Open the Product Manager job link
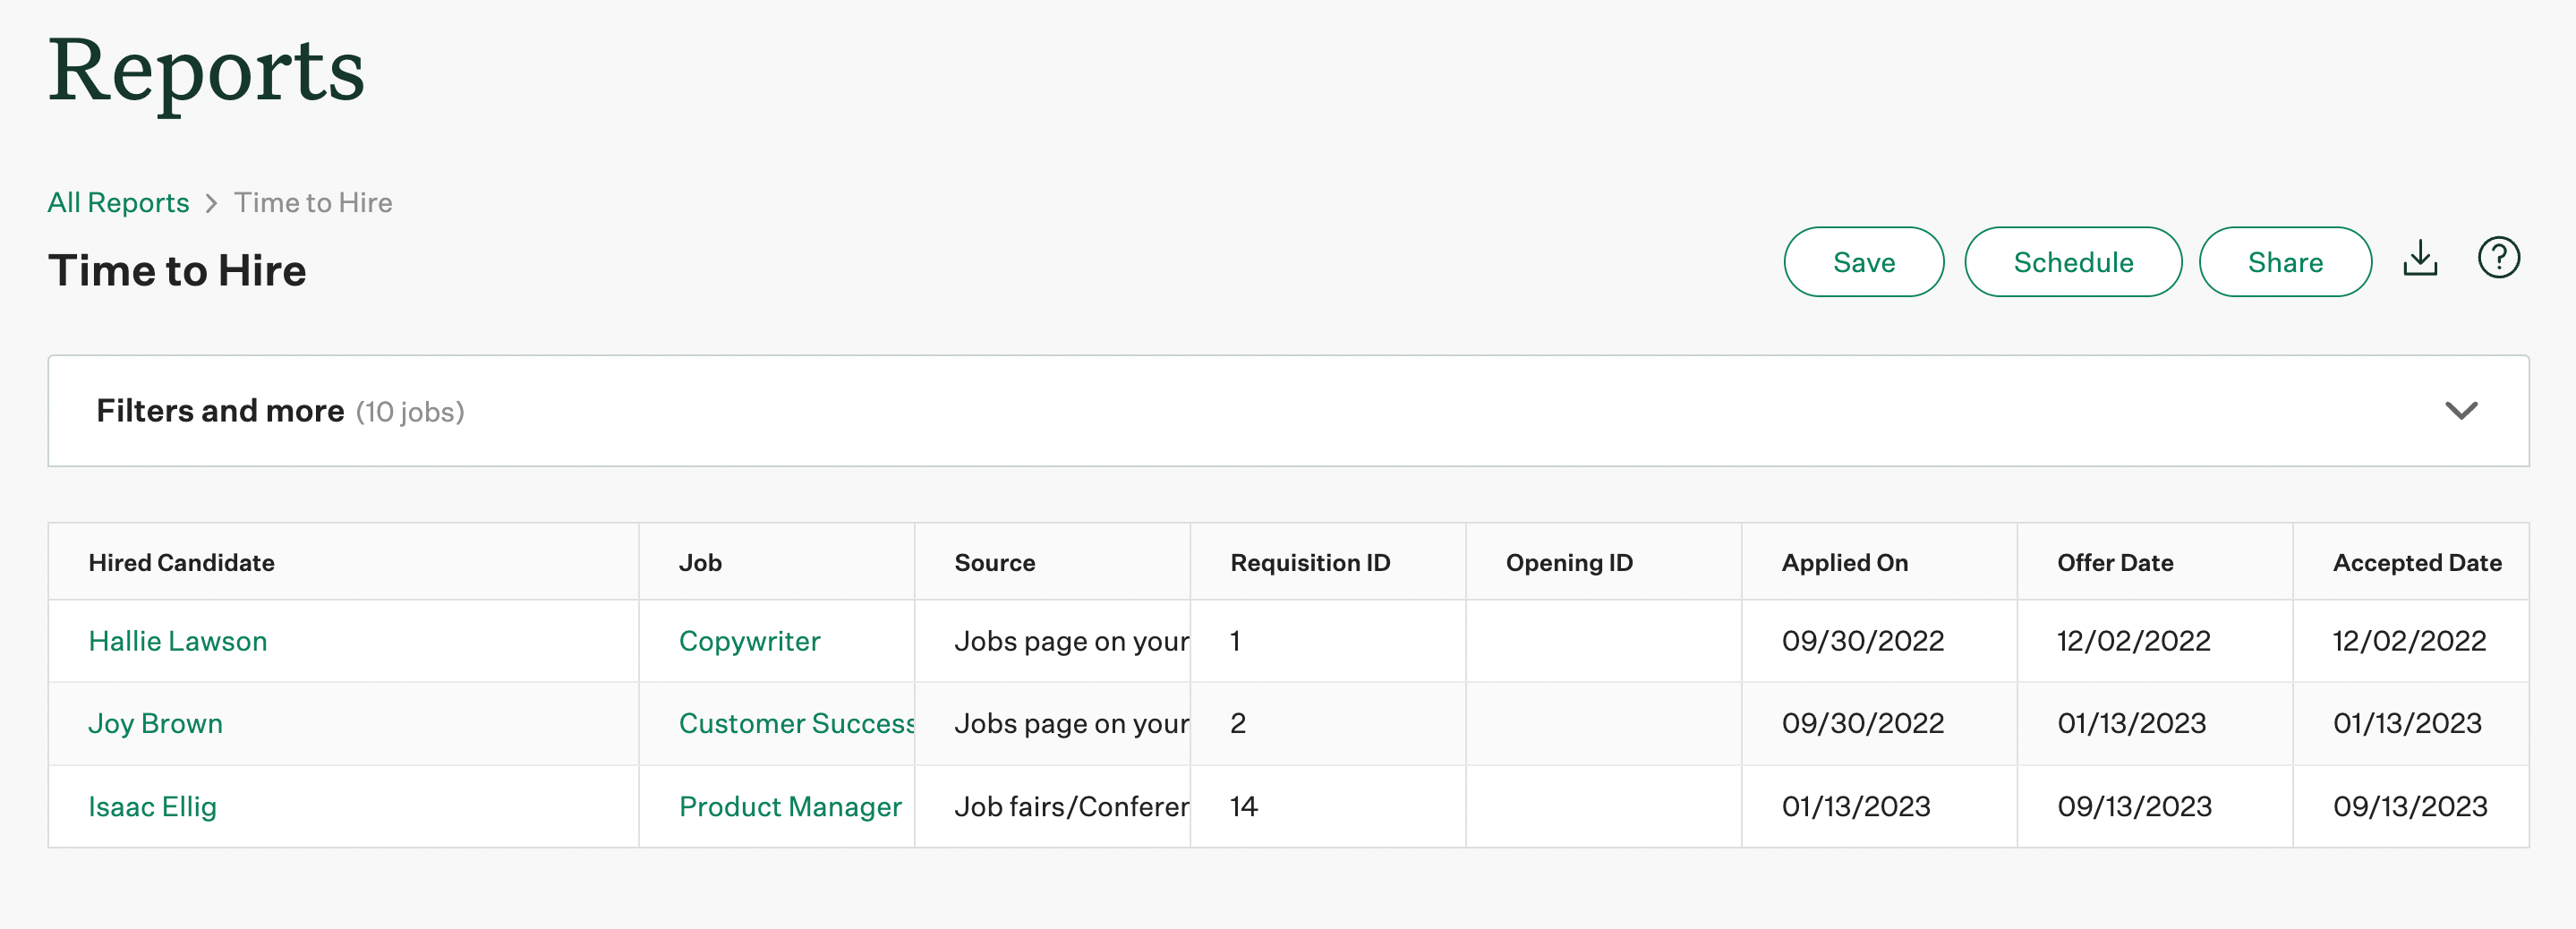Screen dimensions: 2576x929 790,807
